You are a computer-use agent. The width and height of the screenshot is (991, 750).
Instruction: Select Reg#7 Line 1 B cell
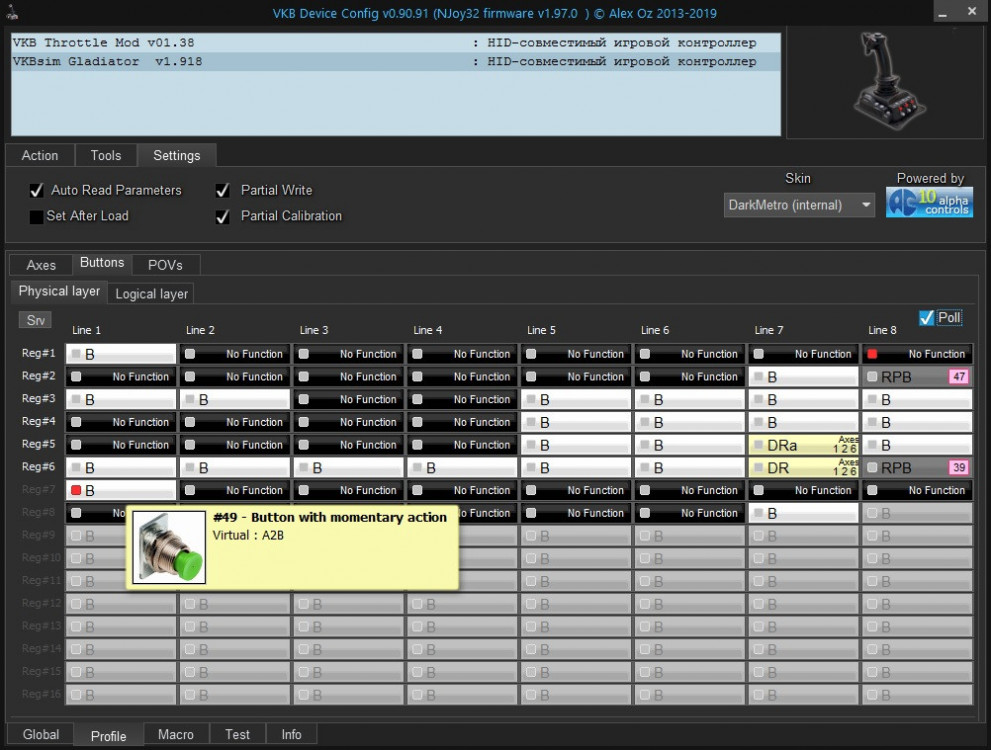tap(121, 490)
